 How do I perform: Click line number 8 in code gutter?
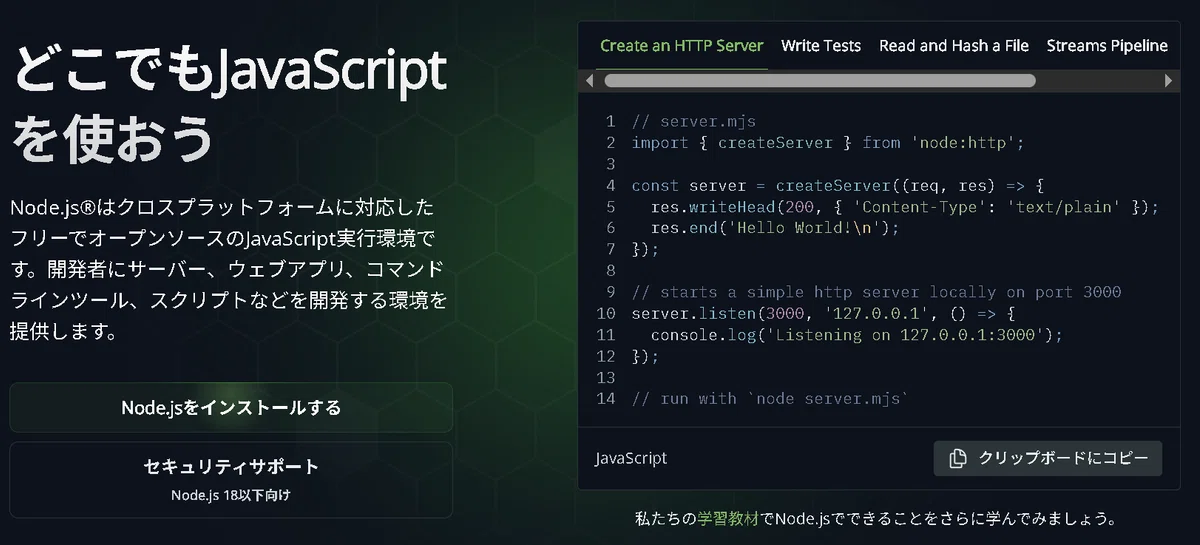tap(610, 271)
